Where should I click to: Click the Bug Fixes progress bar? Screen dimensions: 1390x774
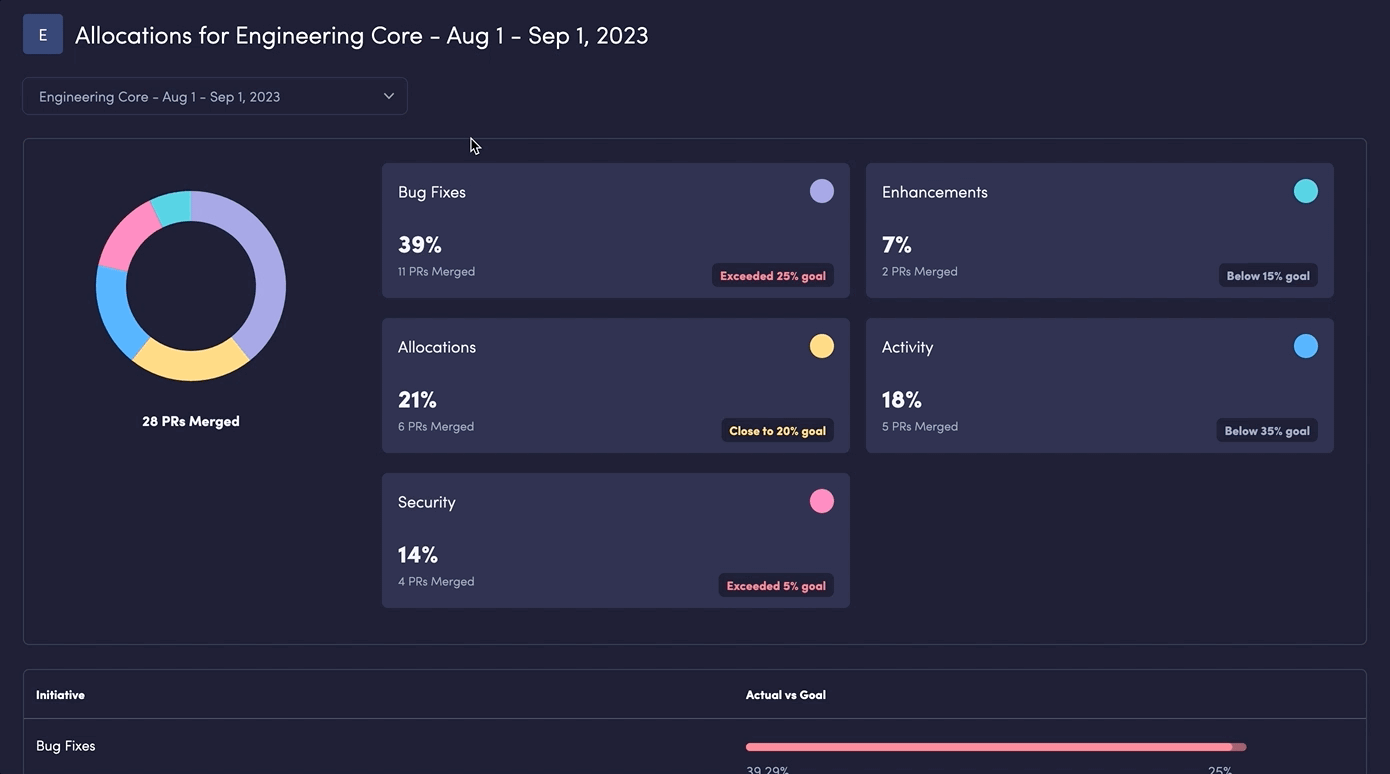tap(995, 747)
